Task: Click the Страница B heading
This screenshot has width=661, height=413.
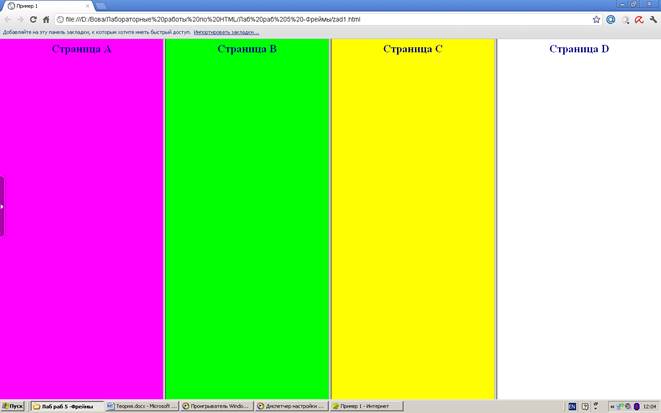Action: (x=247, y=49)
